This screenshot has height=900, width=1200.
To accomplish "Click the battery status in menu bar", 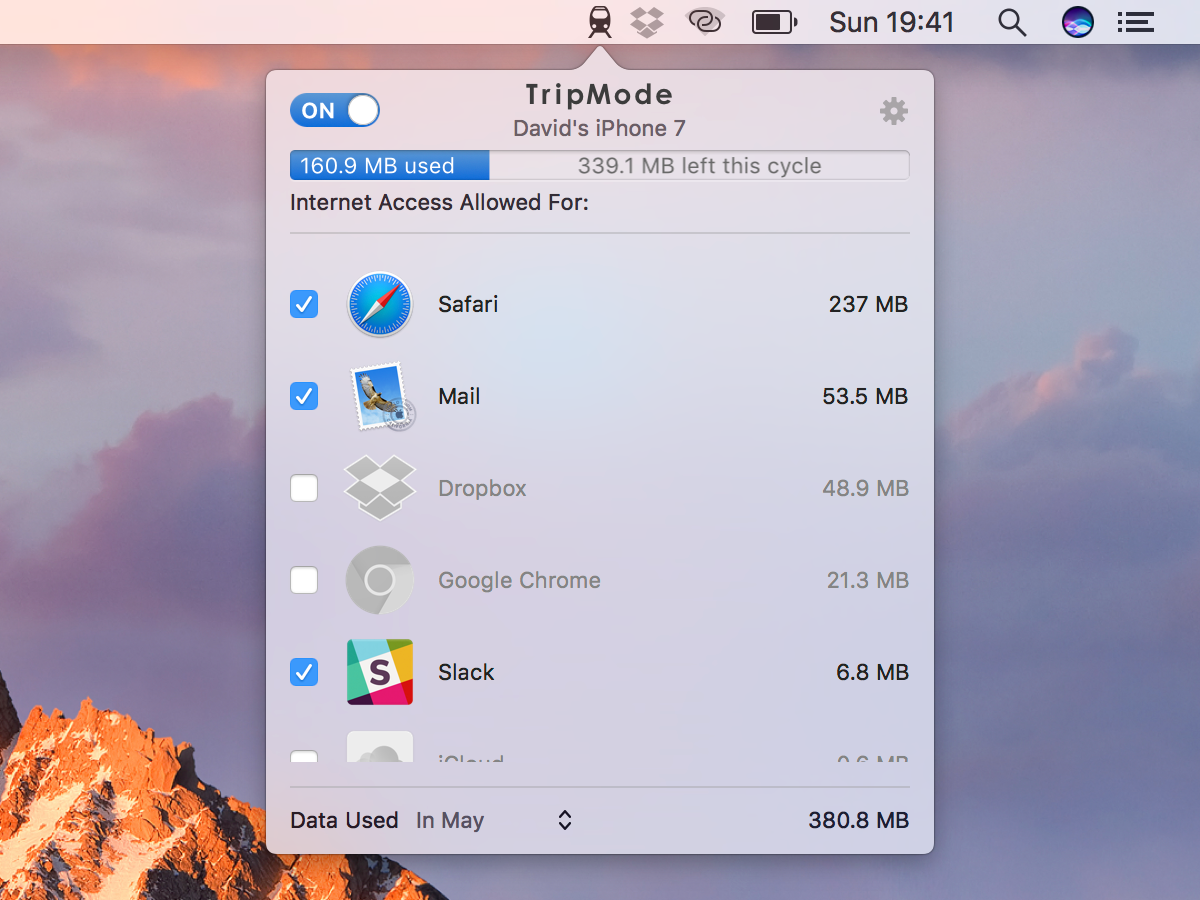I will pos(773,22).
